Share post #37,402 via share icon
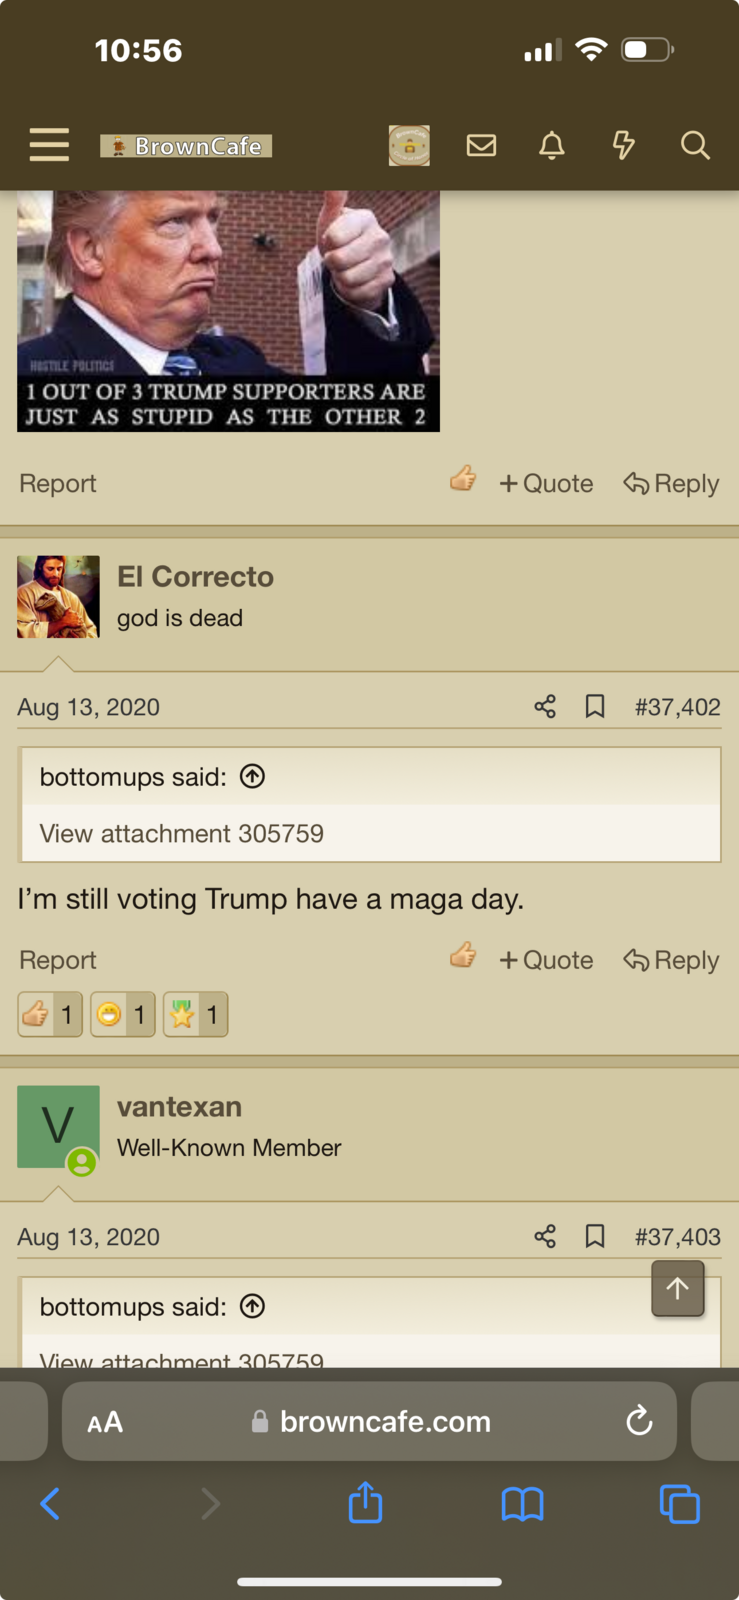 click(545, 707)
